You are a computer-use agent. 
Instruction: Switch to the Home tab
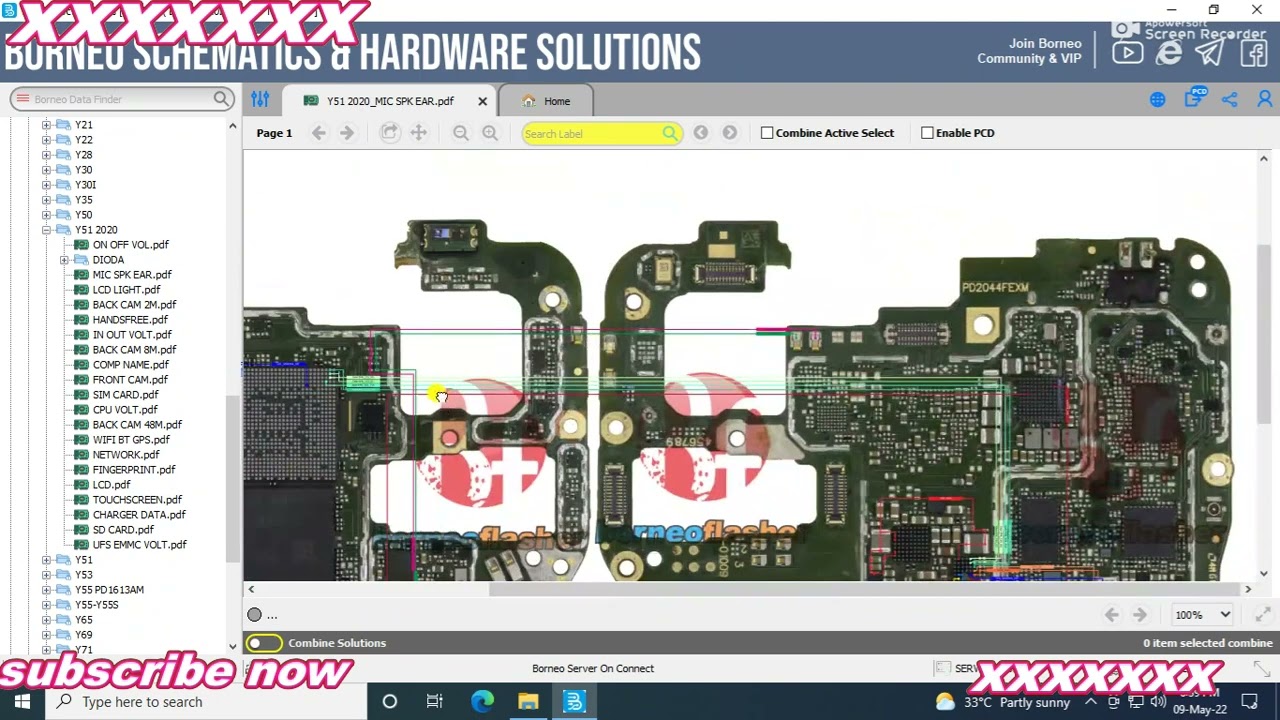(546, 101)
